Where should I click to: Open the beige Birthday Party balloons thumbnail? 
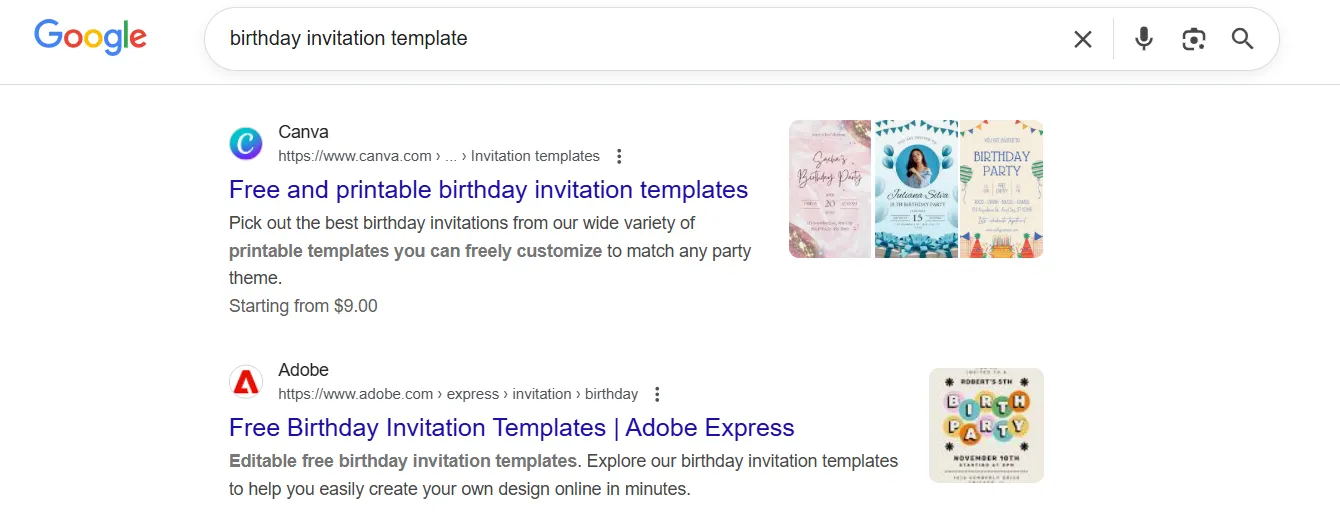(1002, 189)
